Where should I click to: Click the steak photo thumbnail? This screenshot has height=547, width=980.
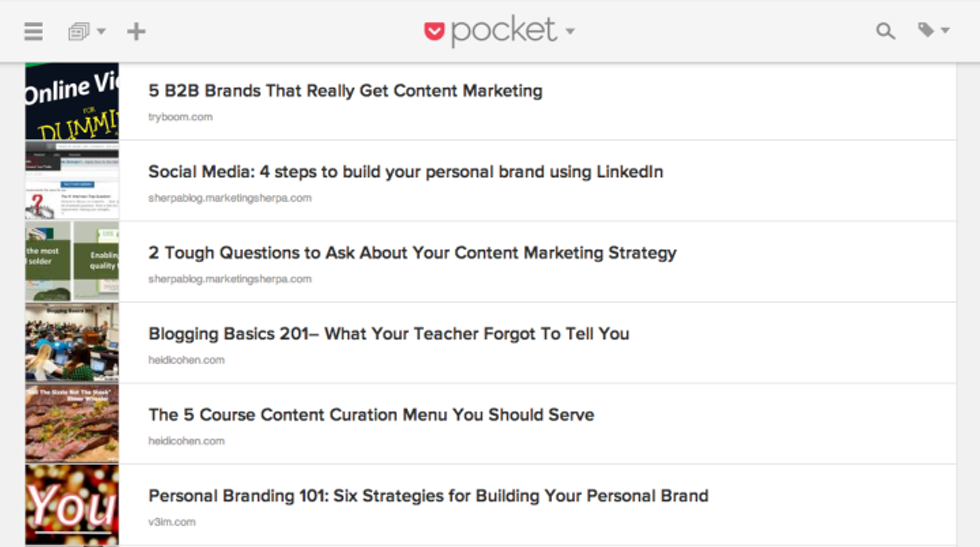pos(72,423)
